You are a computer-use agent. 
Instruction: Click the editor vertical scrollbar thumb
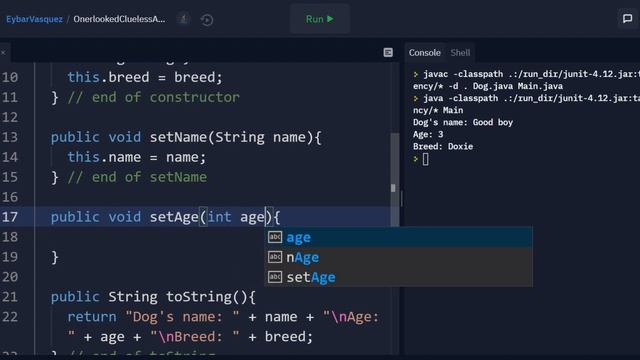(394, 180)
